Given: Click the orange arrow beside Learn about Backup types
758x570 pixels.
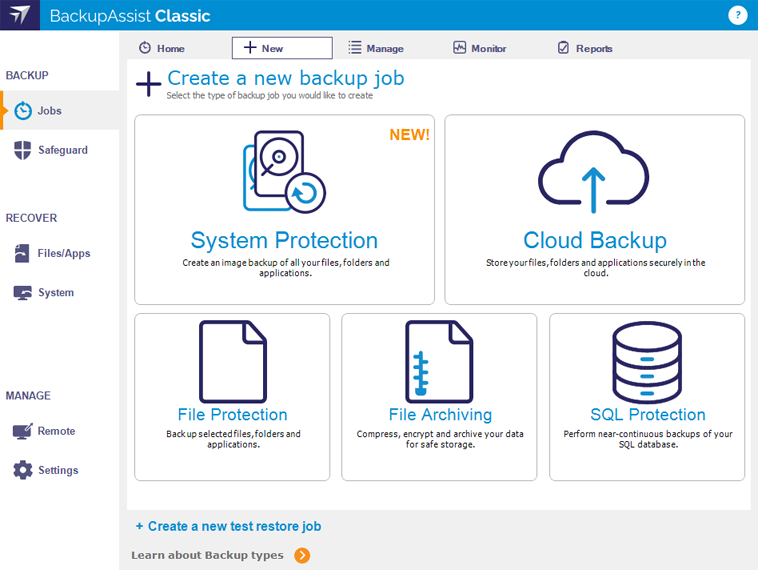Looking at the screenshot, I should [x=302, y=555].
